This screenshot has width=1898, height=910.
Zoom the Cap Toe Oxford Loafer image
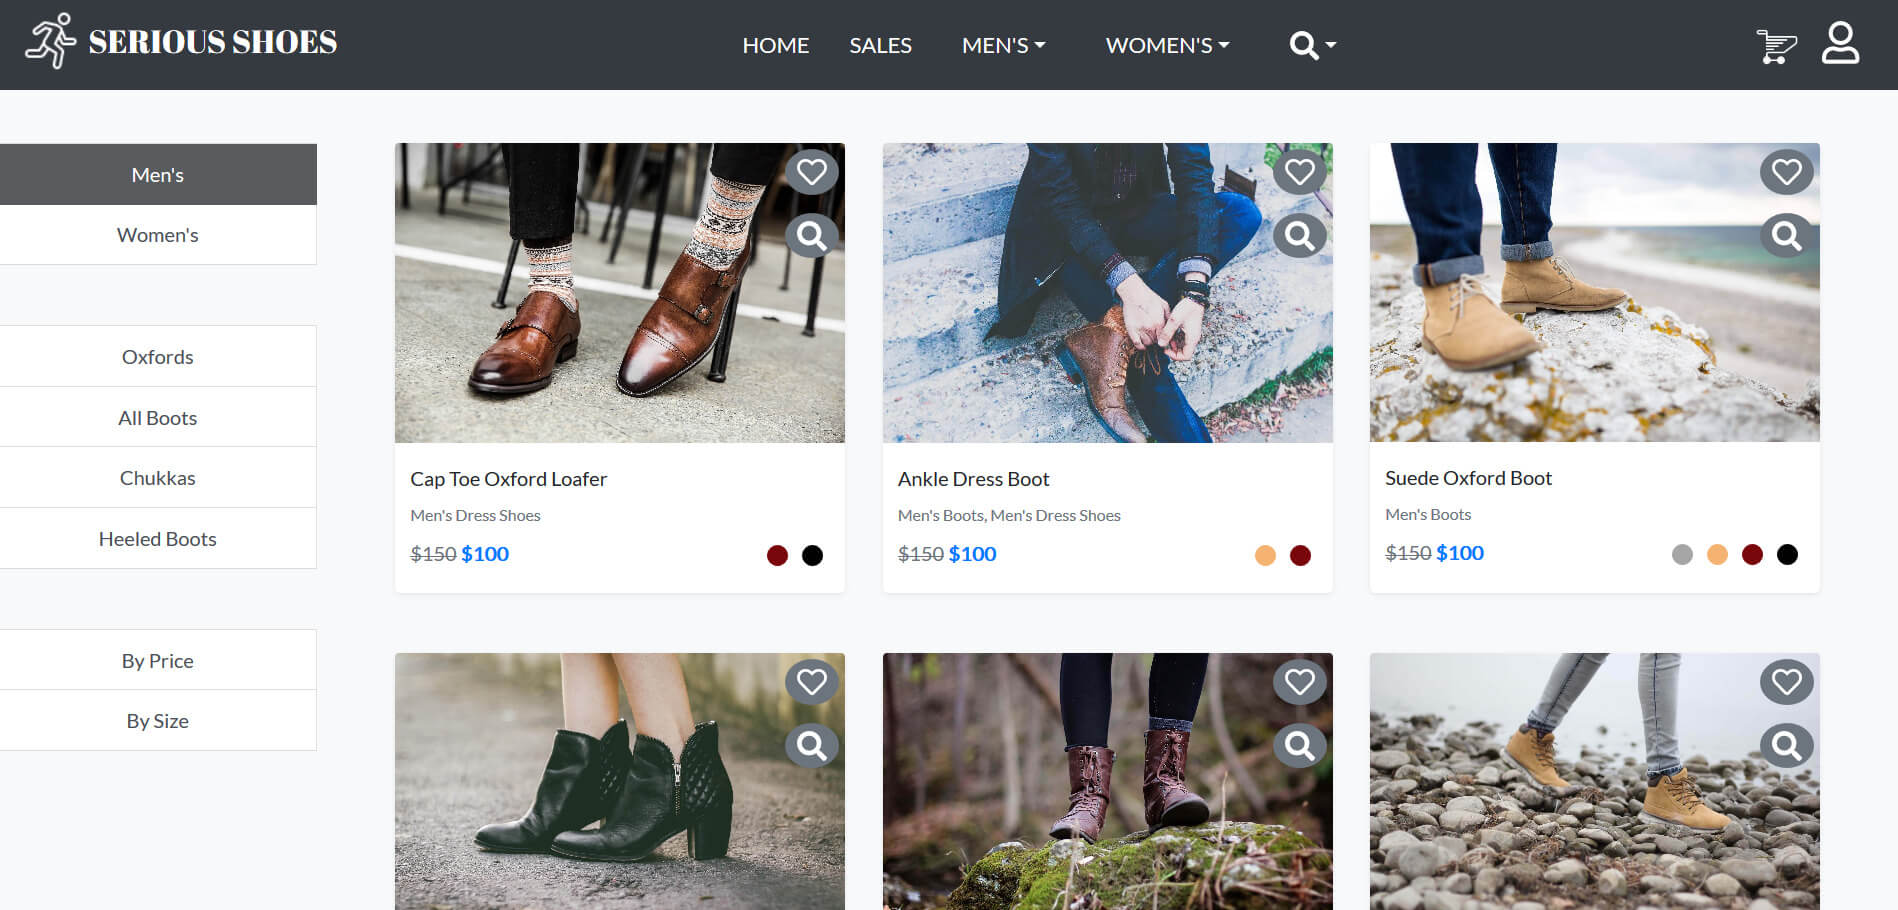(x=812, y=236)
